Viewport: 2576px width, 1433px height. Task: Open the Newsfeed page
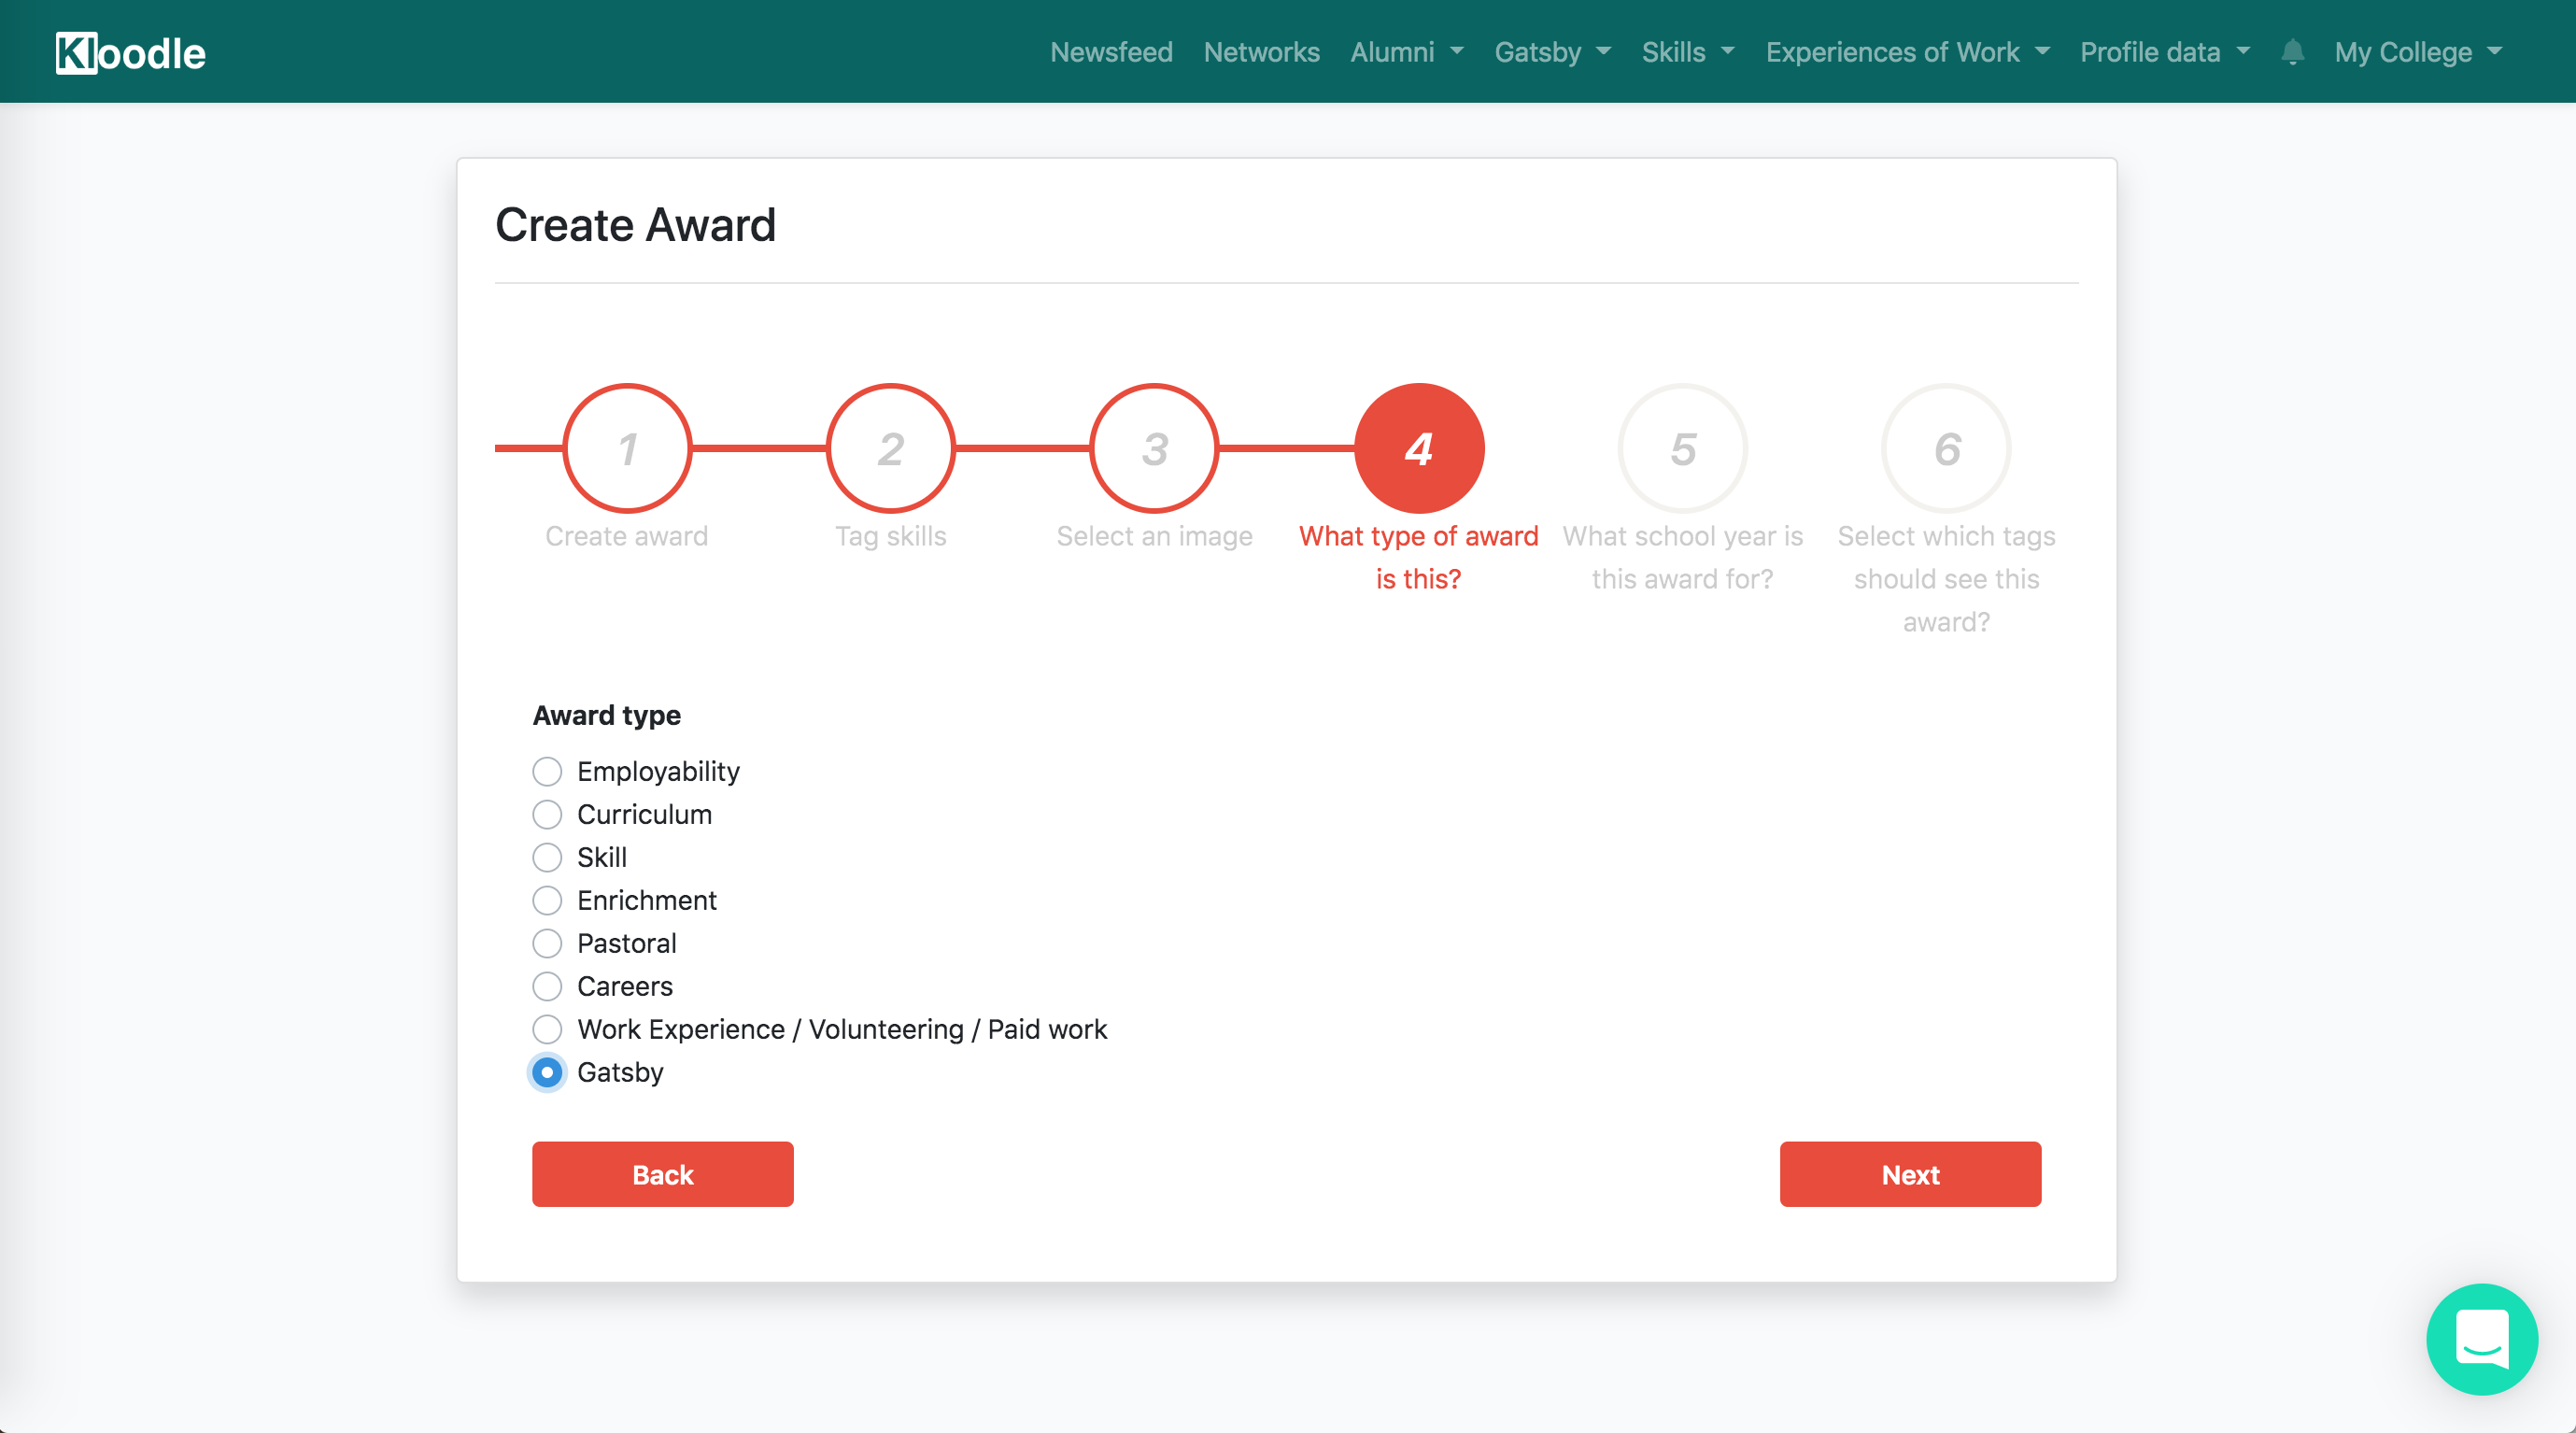click(1111, 52)
